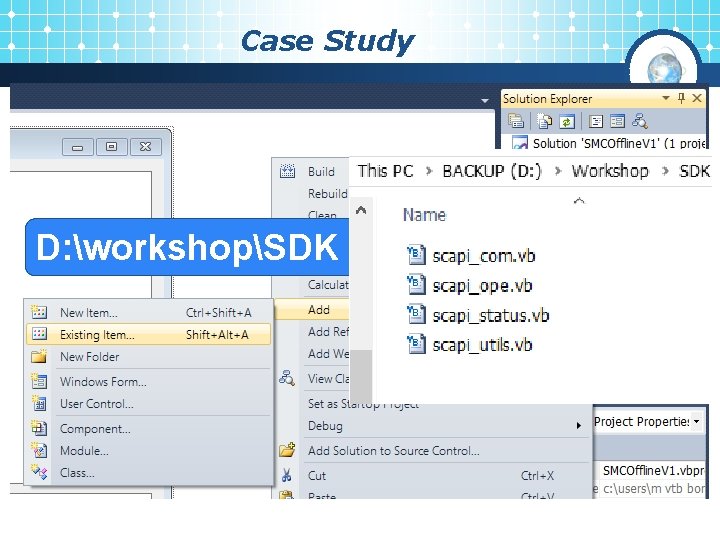Click the View Code icon in Solution Explorer

[x=596, y=122]
